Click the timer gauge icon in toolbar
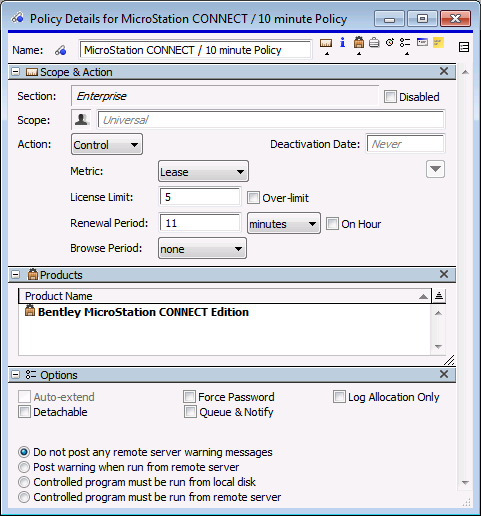The width and height of the screenshot is (481, 516). 390,43
